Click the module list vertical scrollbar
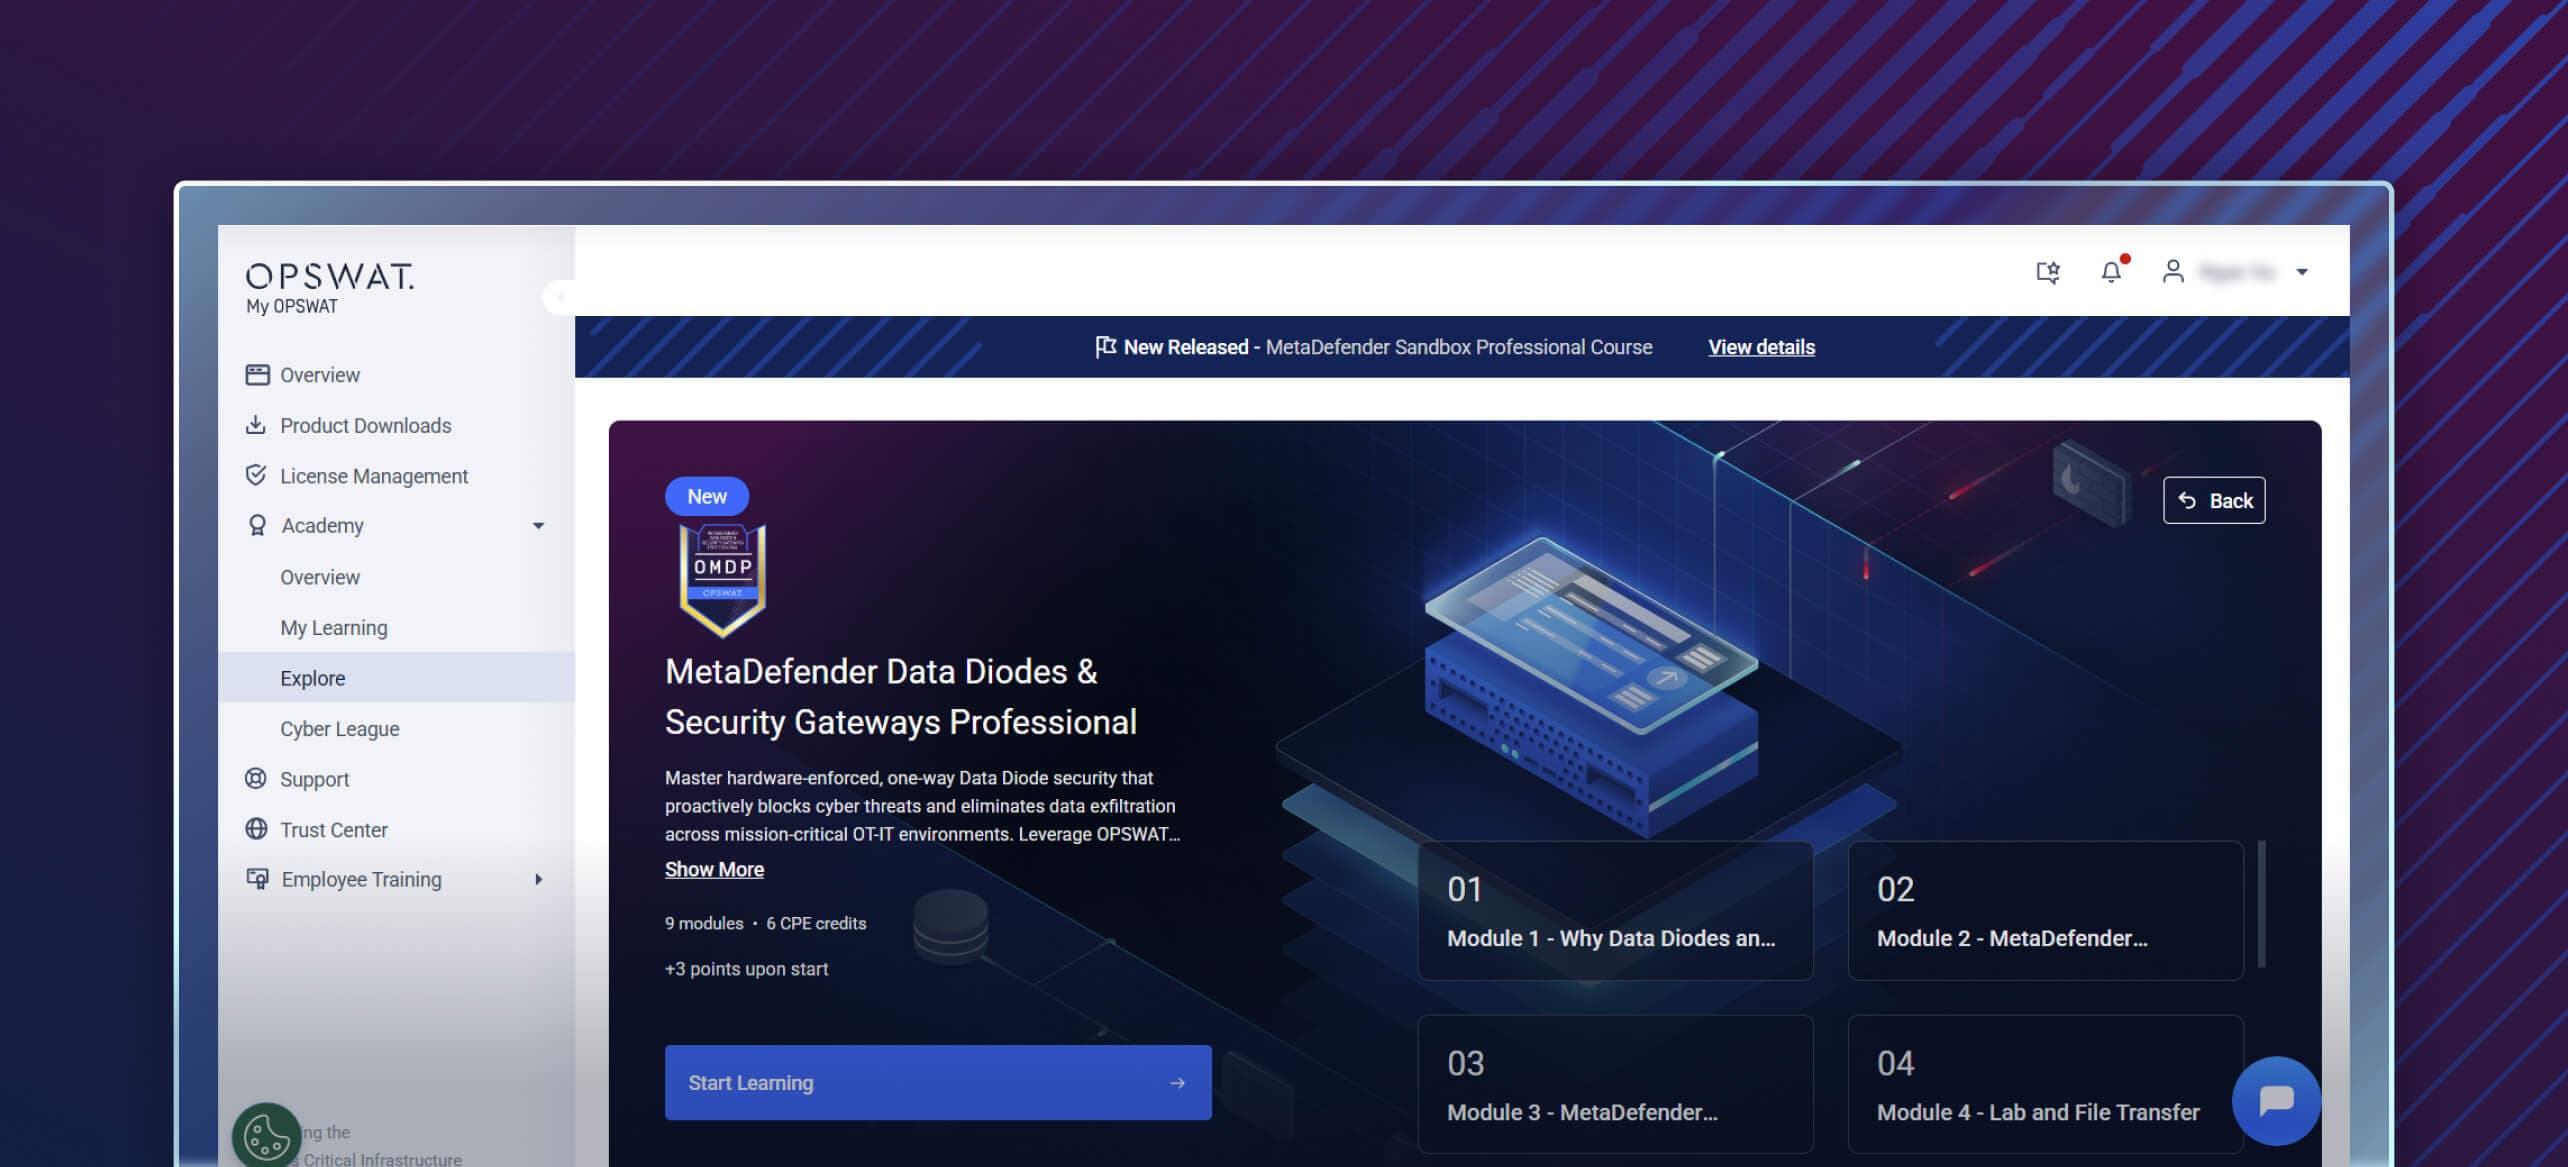 click(2261, 904)
